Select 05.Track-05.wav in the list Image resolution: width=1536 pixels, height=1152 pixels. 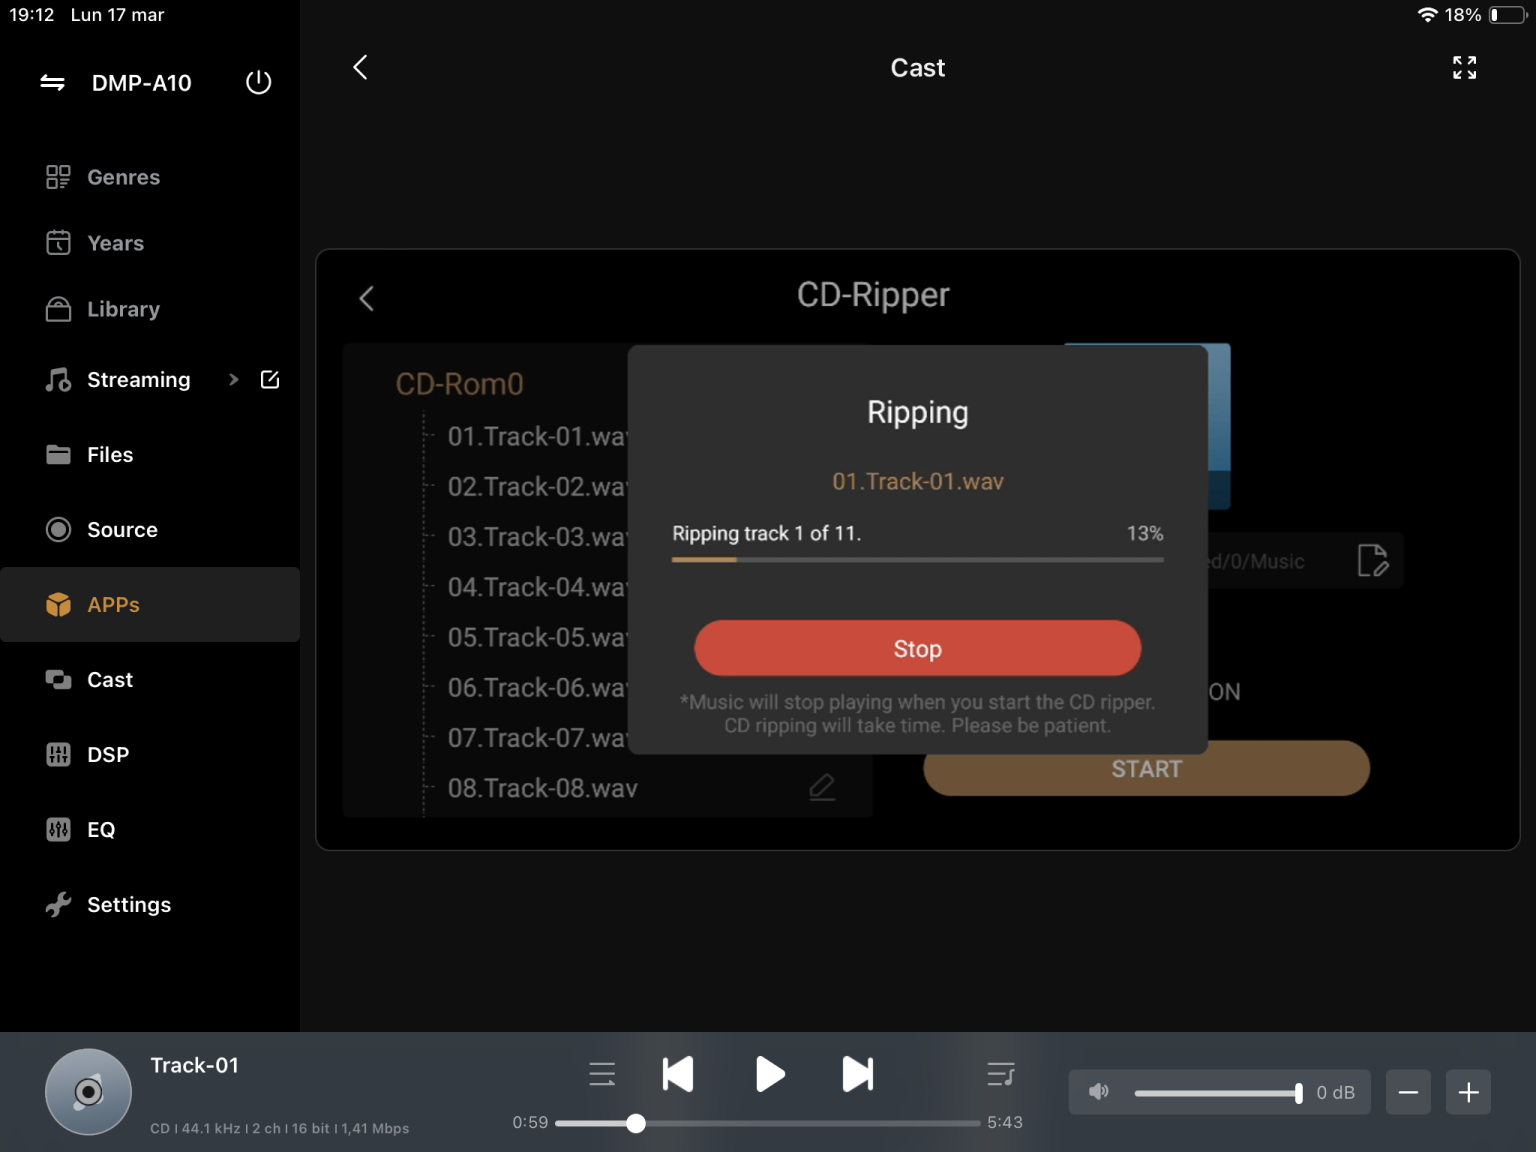tap(536, 637)
